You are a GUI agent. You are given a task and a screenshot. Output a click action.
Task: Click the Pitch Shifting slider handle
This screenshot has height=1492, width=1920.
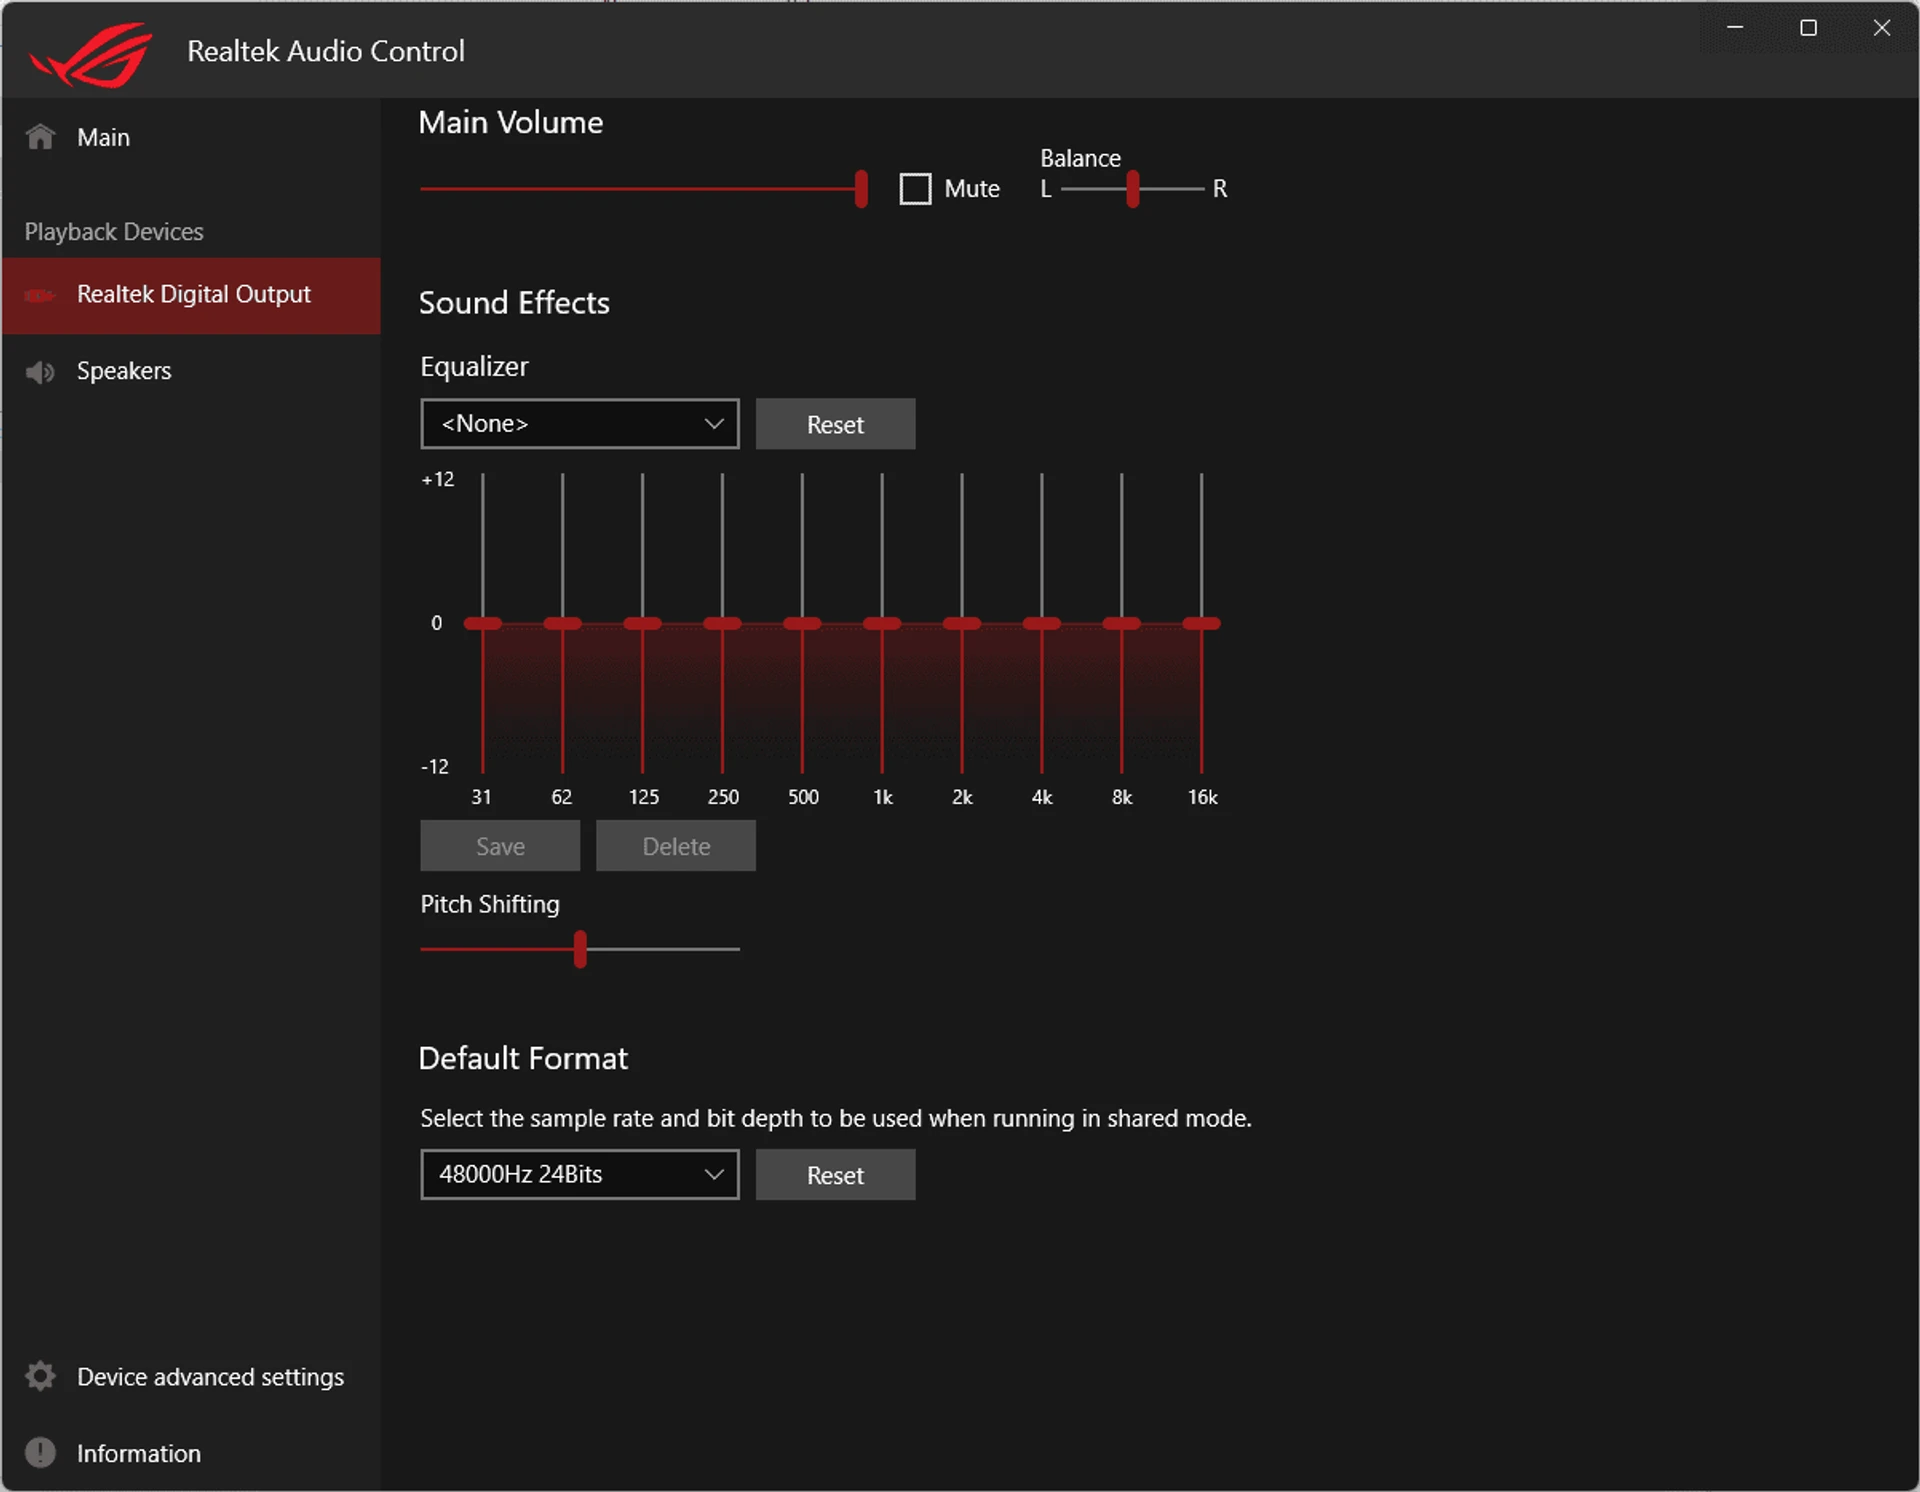[580, 949]
